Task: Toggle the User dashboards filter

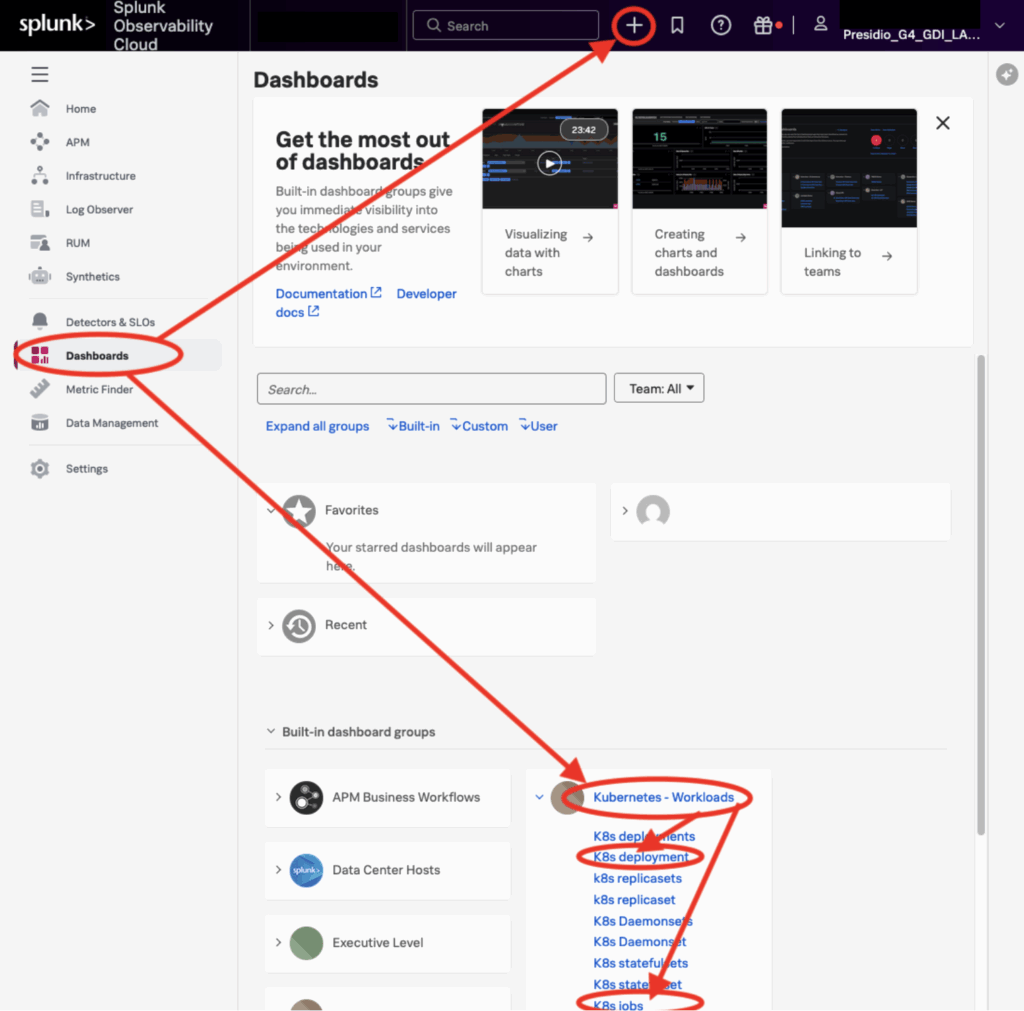Action: pos(537,425)
